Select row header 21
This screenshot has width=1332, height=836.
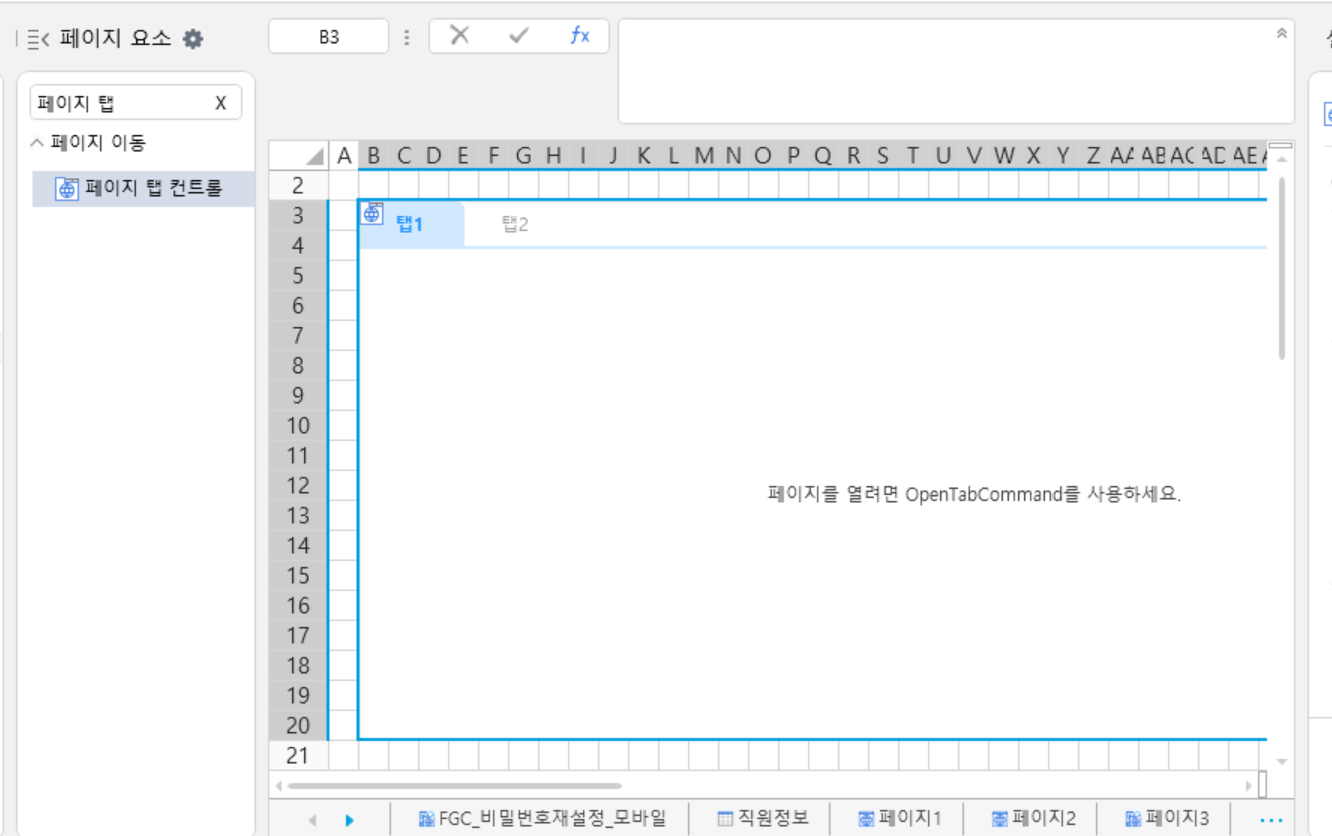[298, 756]
